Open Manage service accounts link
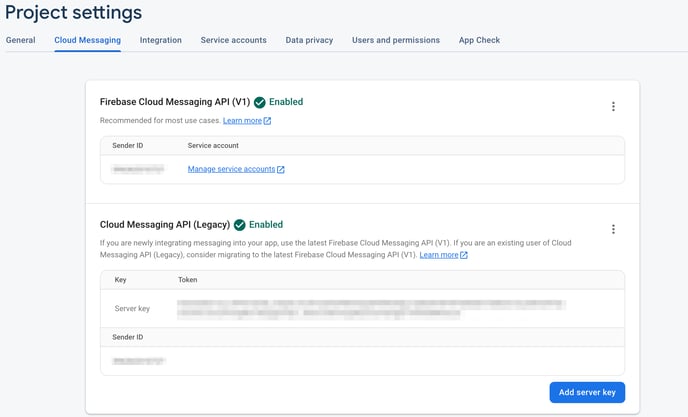The height and width of the screenshot is (417, 688). (231, 169)
